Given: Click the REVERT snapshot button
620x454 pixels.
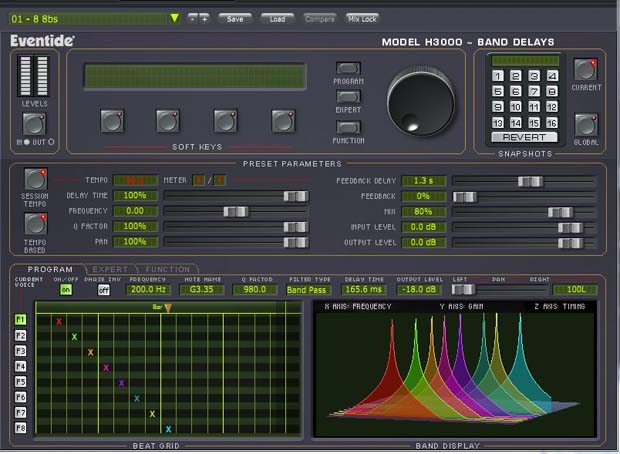Looking at the screenshot, I should 524,137.
